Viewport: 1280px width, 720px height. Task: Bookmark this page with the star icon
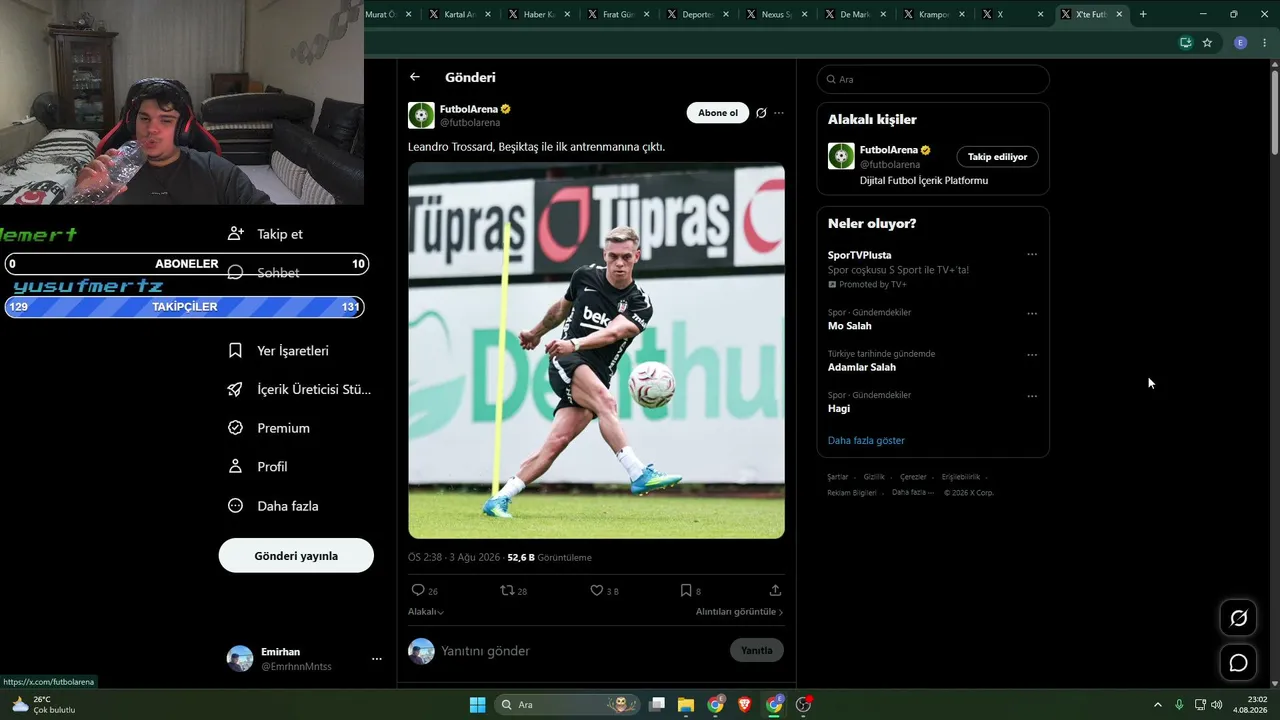click(x=1207, y=43)
